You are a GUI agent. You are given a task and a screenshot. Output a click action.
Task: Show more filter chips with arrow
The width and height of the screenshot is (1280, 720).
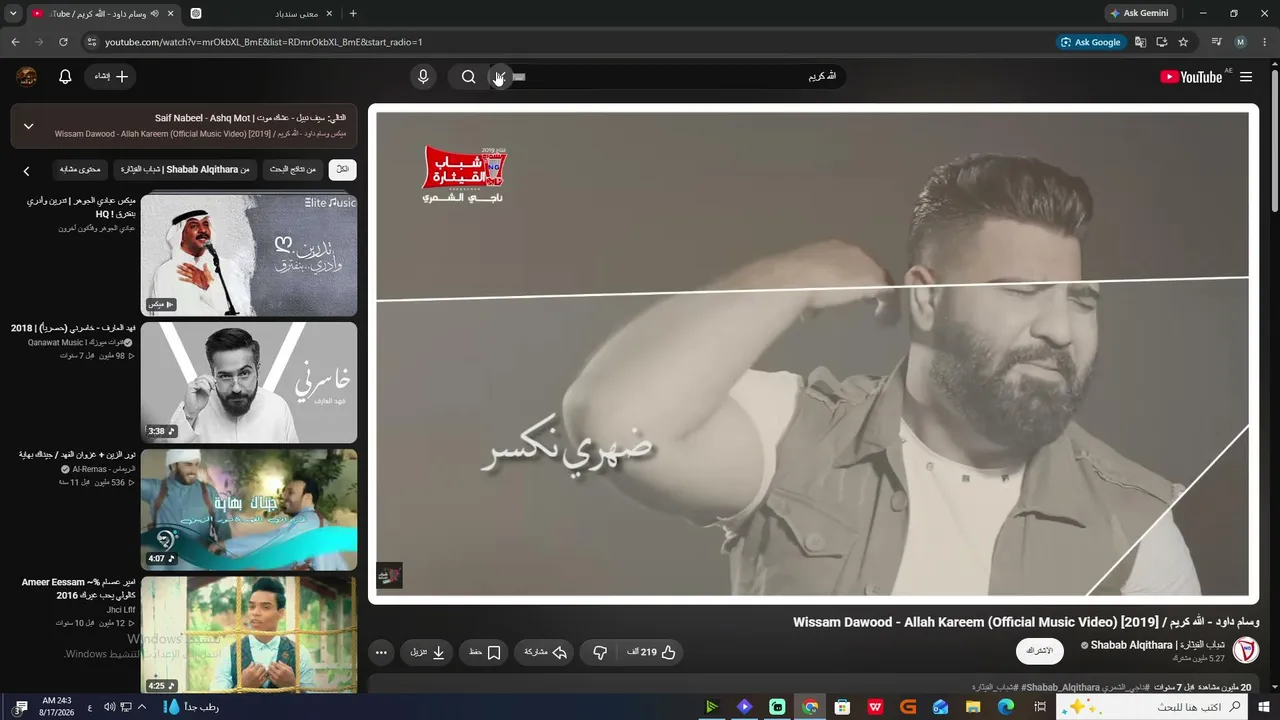[x=26, y=171]
